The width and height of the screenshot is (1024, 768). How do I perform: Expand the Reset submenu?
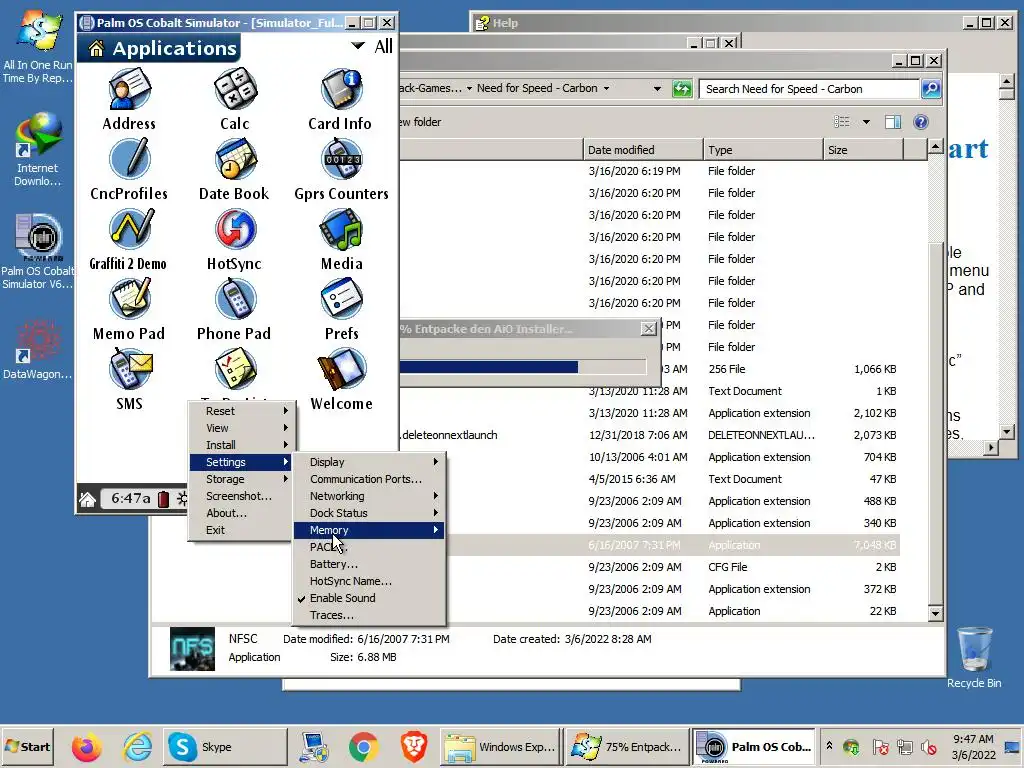pyautogui.click(x=240, y=411)
